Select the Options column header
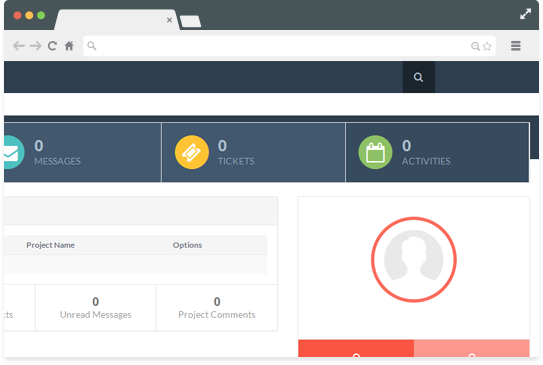The image size is (543, 365). click(x=187, y=245)
